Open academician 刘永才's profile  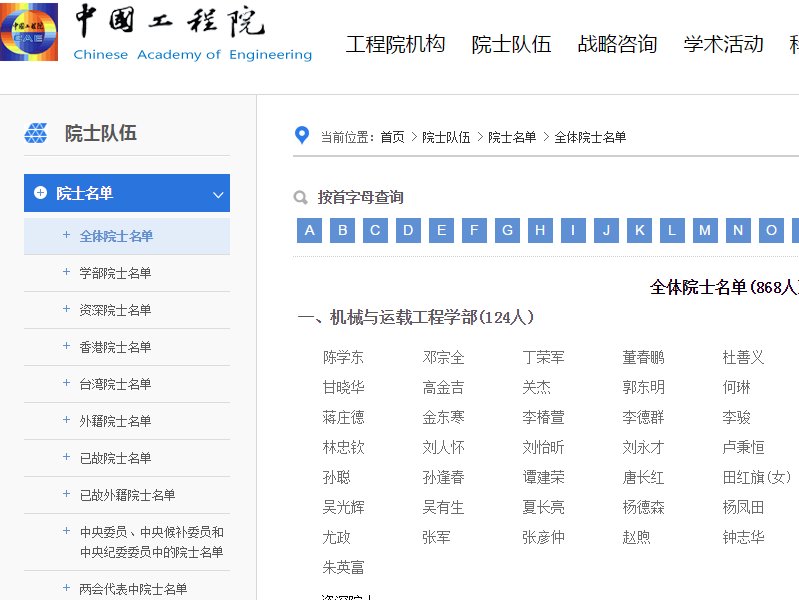pos(643,448)
